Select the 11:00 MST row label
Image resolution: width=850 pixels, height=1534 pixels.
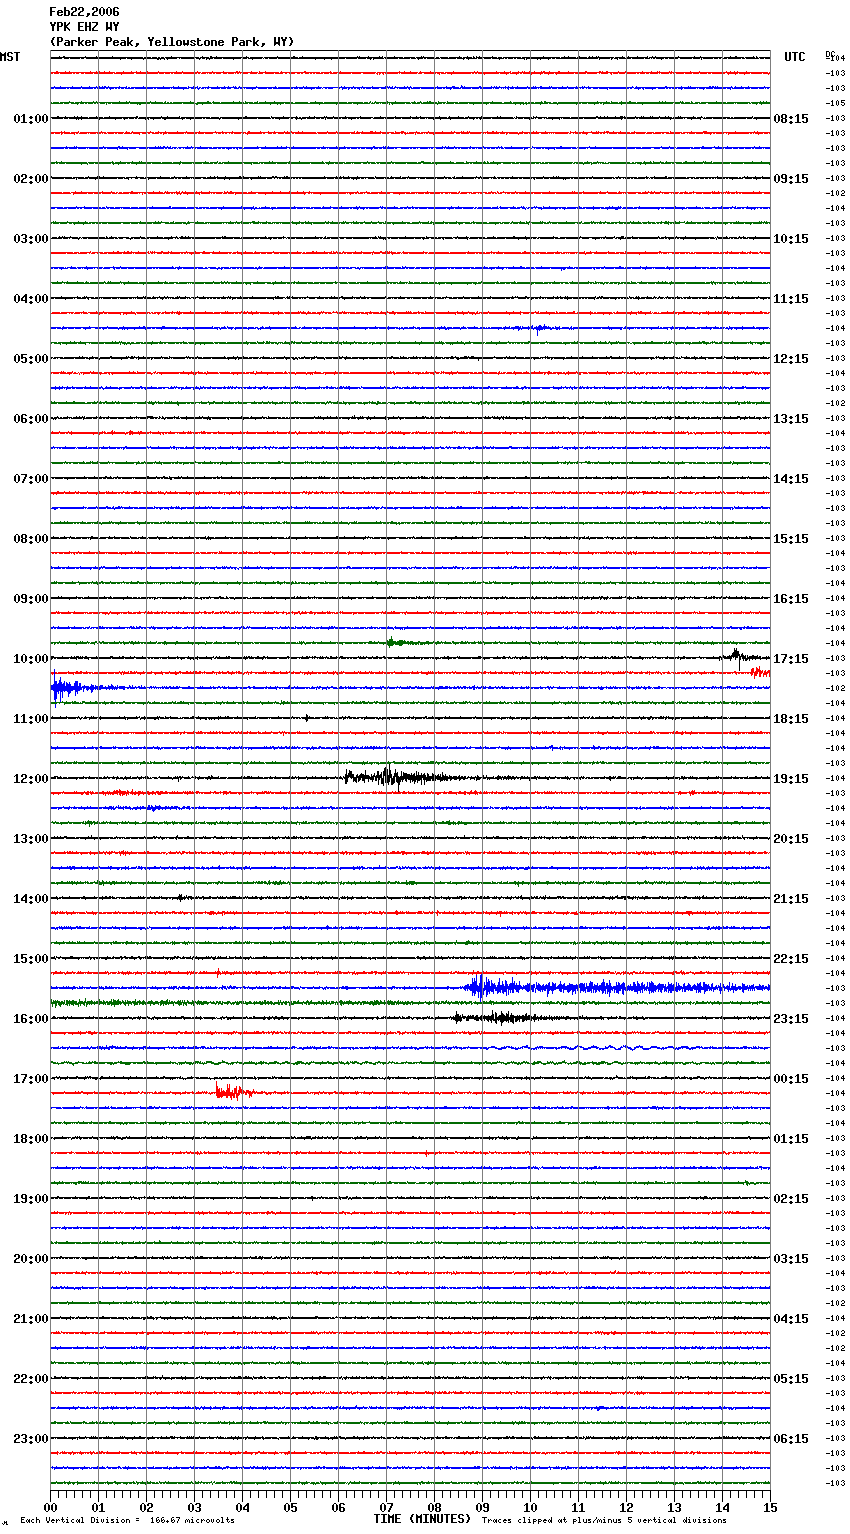31,719
